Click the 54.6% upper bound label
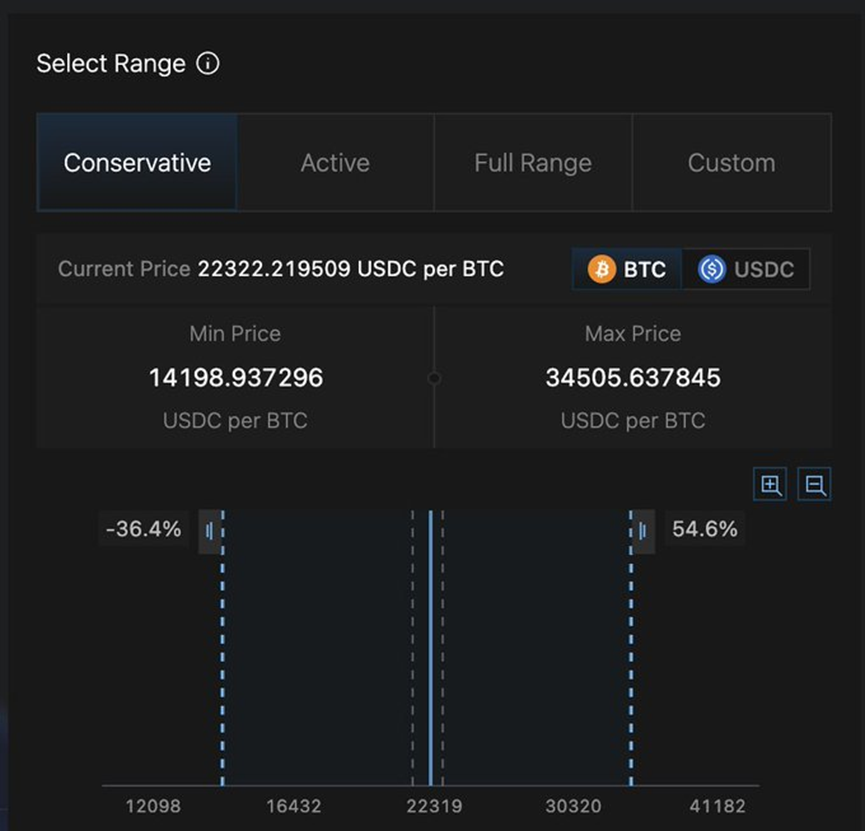This screenshot has height=831, width=865. pos(704,529)
